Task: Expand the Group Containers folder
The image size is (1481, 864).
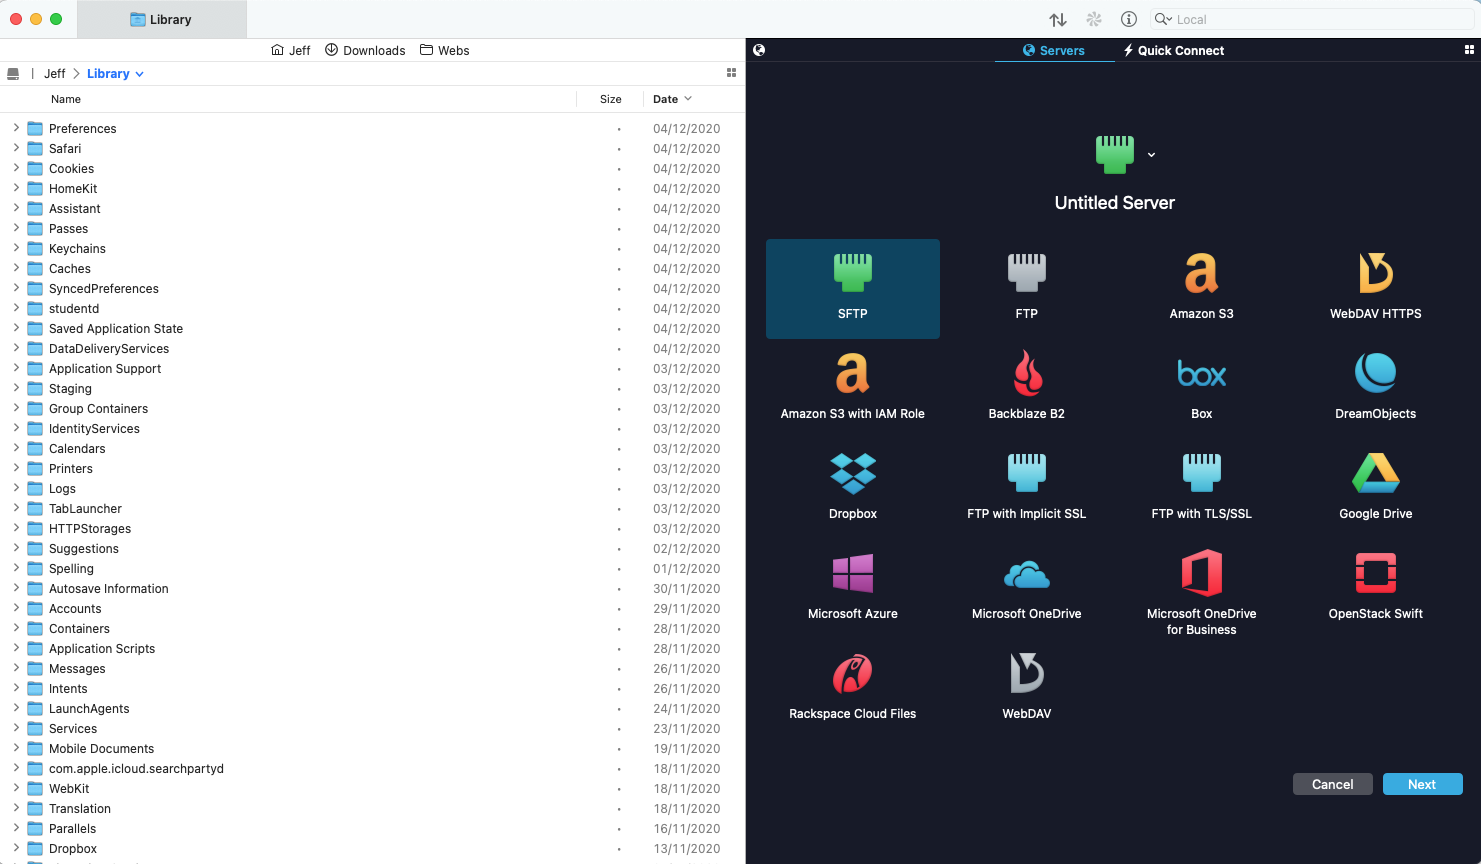Action: coord(16,408)
